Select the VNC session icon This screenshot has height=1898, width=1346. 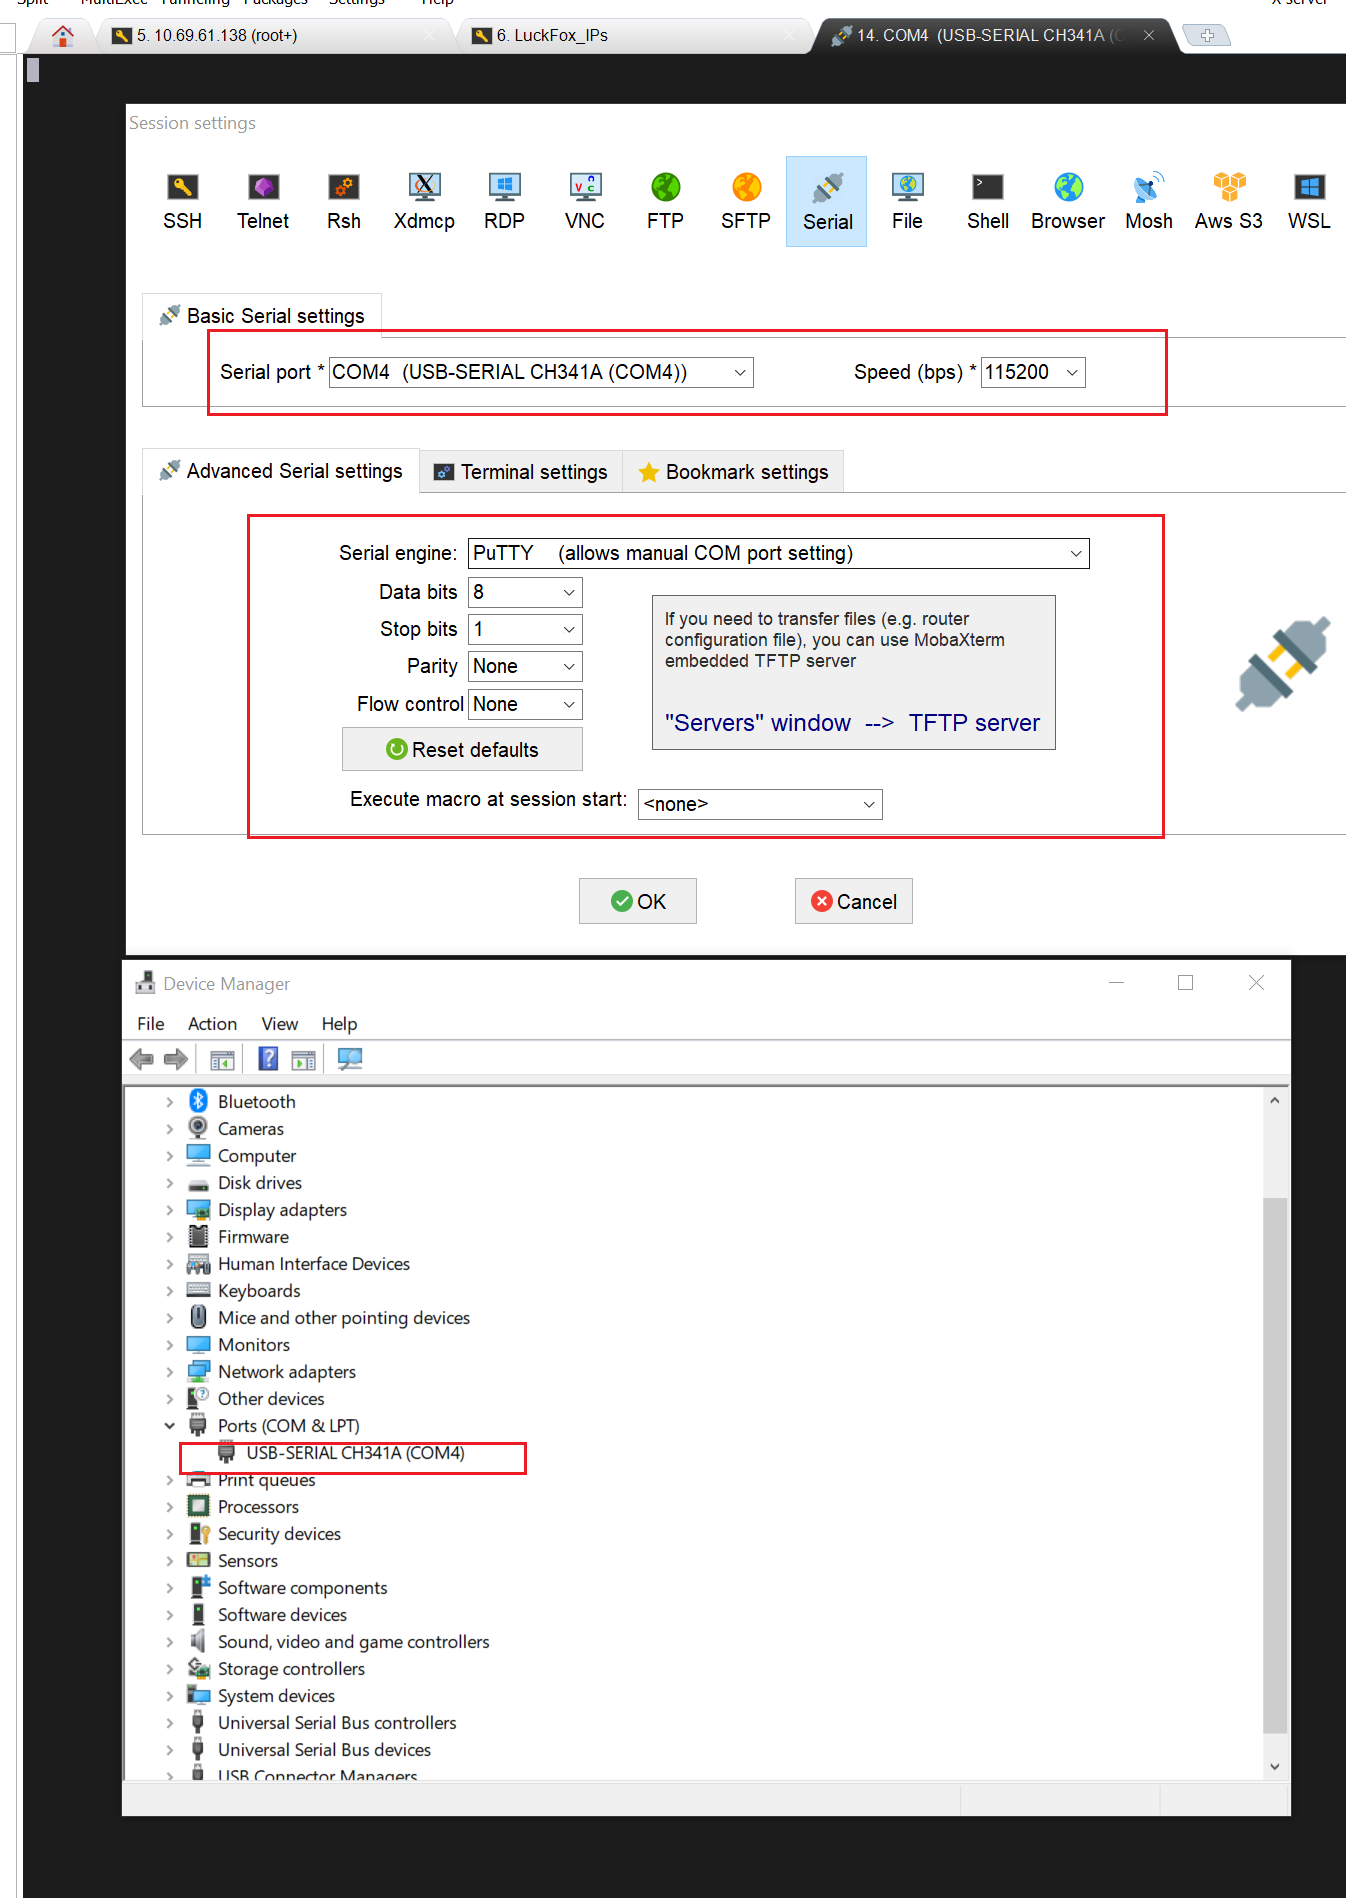[585, 201]
